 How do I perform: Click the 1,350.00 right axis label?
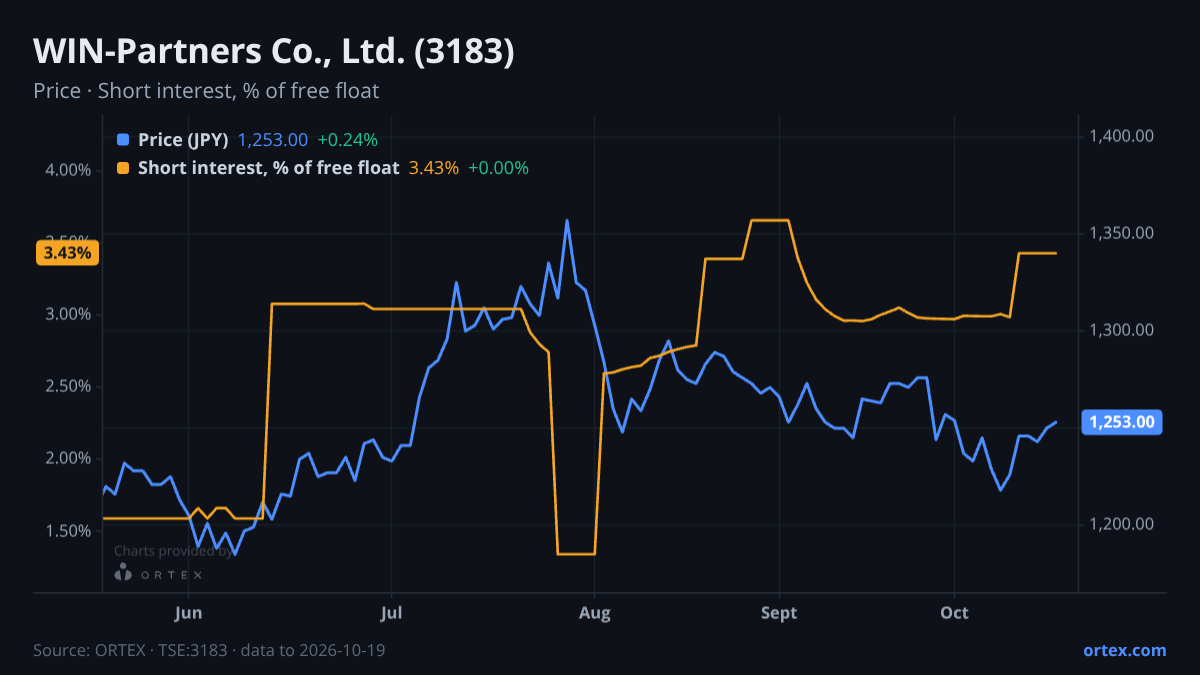[1124, 233]
